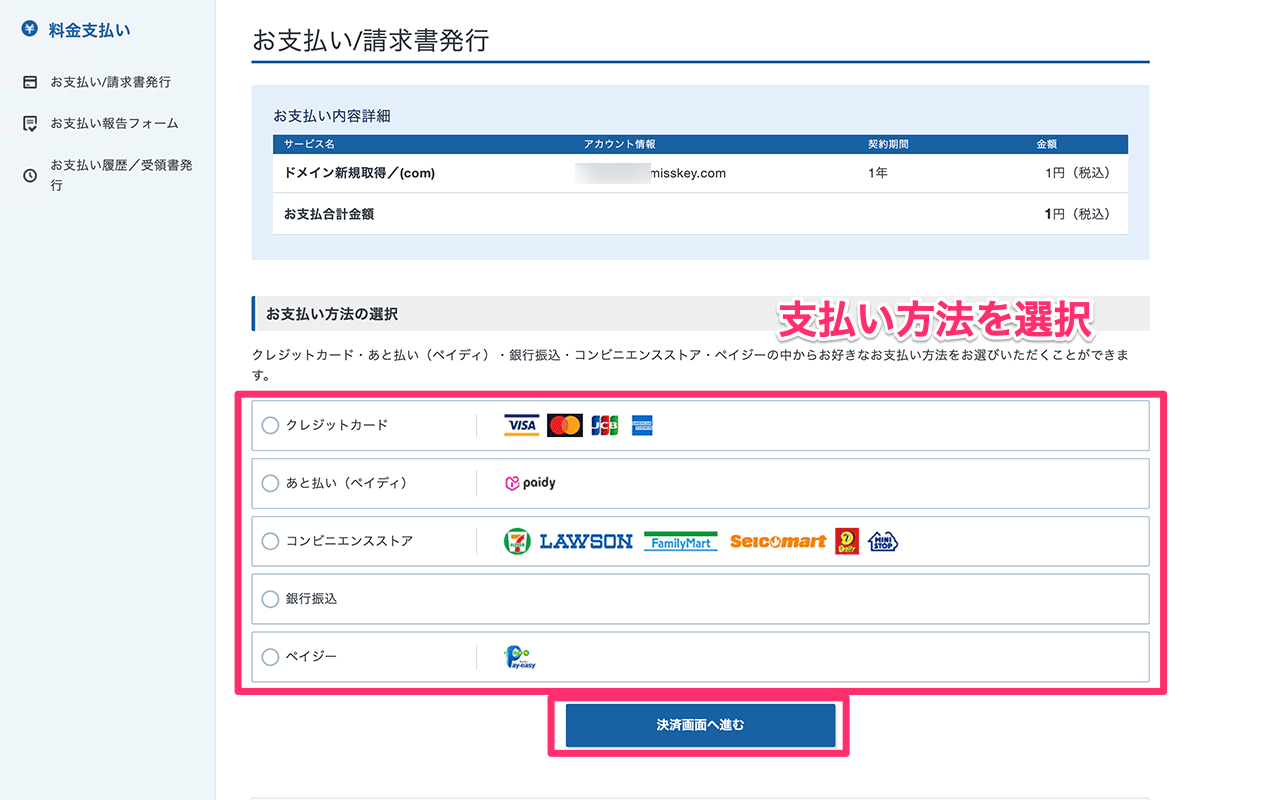Open お支払い履歴／受領書発行 in the sidebar
This screenshot has height=800, width=1280.
click(121, 175)
